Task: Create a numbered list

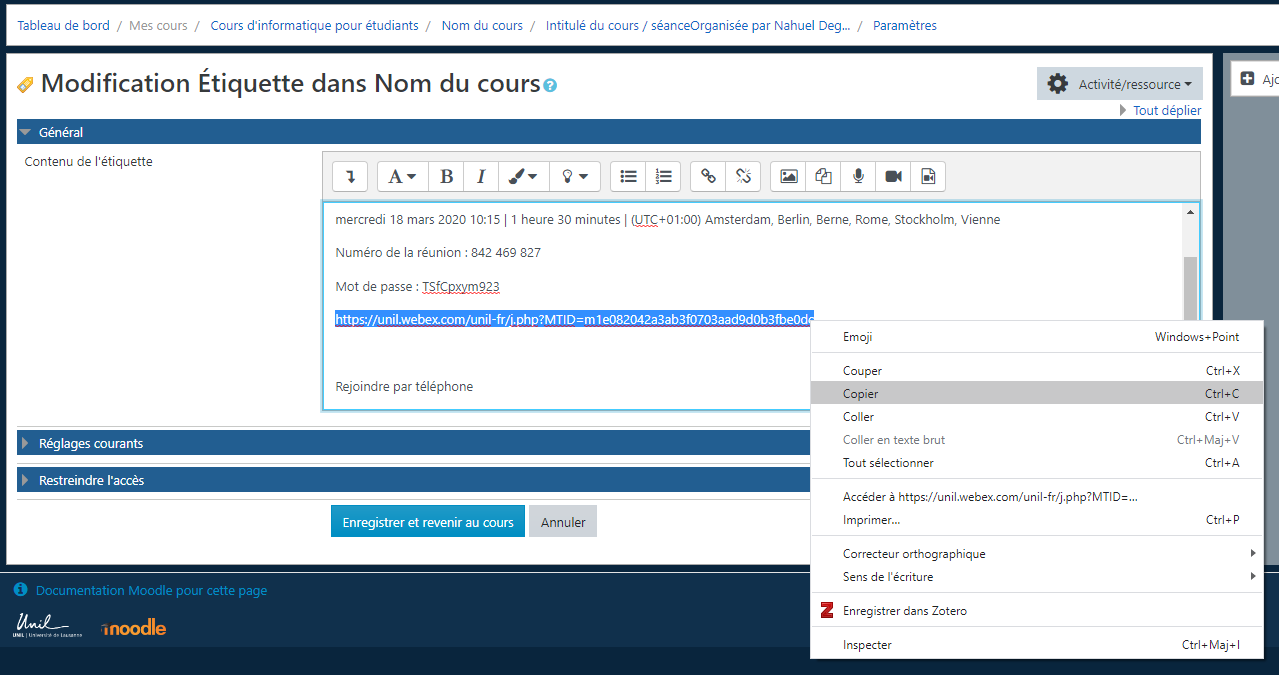Action: pyautogui.click(x=663, y=176)
